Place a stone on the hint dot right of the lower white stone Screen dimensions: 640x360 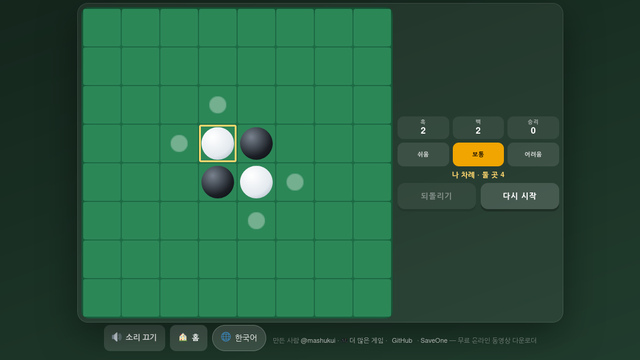pos(295,182)
